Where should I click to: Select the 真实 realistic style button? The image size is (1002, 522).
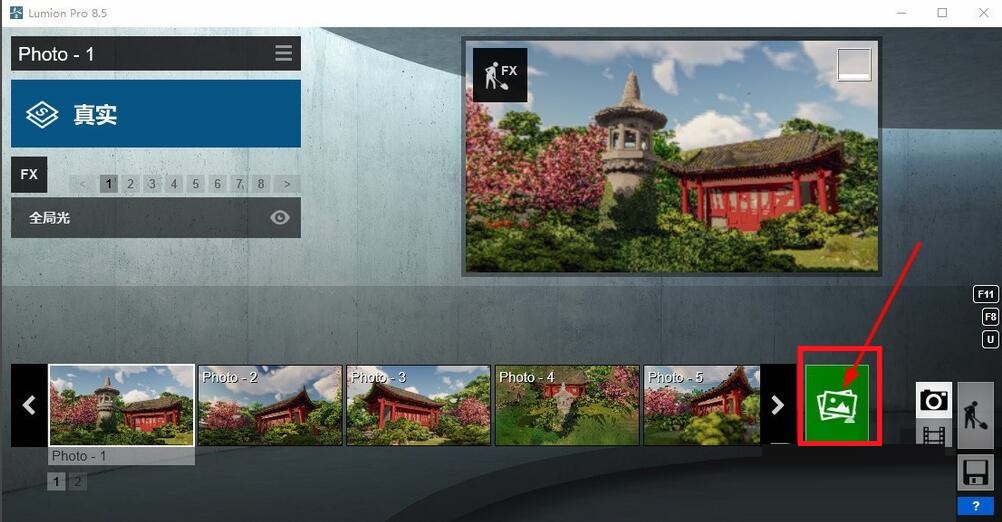pos(156,114)
